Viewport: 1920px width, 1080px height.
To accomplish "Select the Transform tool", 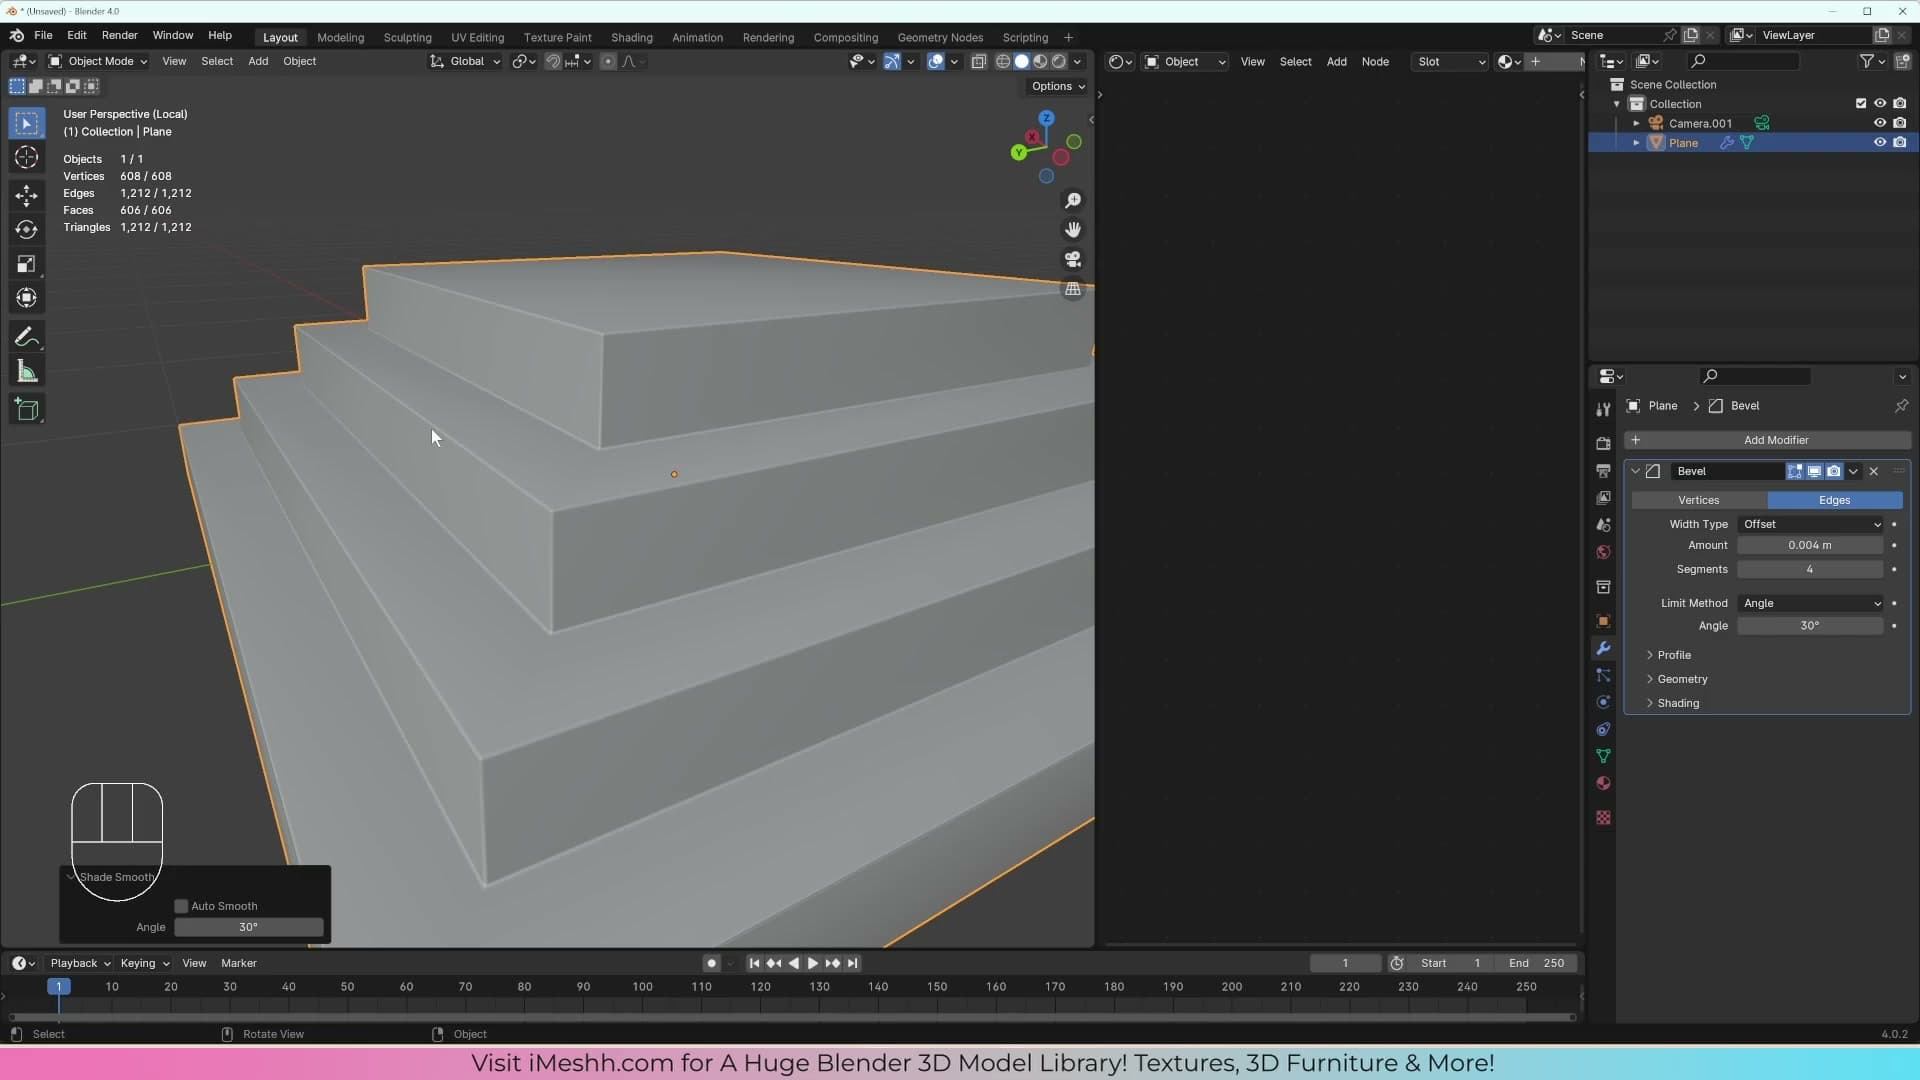I will tap(27, 298).
